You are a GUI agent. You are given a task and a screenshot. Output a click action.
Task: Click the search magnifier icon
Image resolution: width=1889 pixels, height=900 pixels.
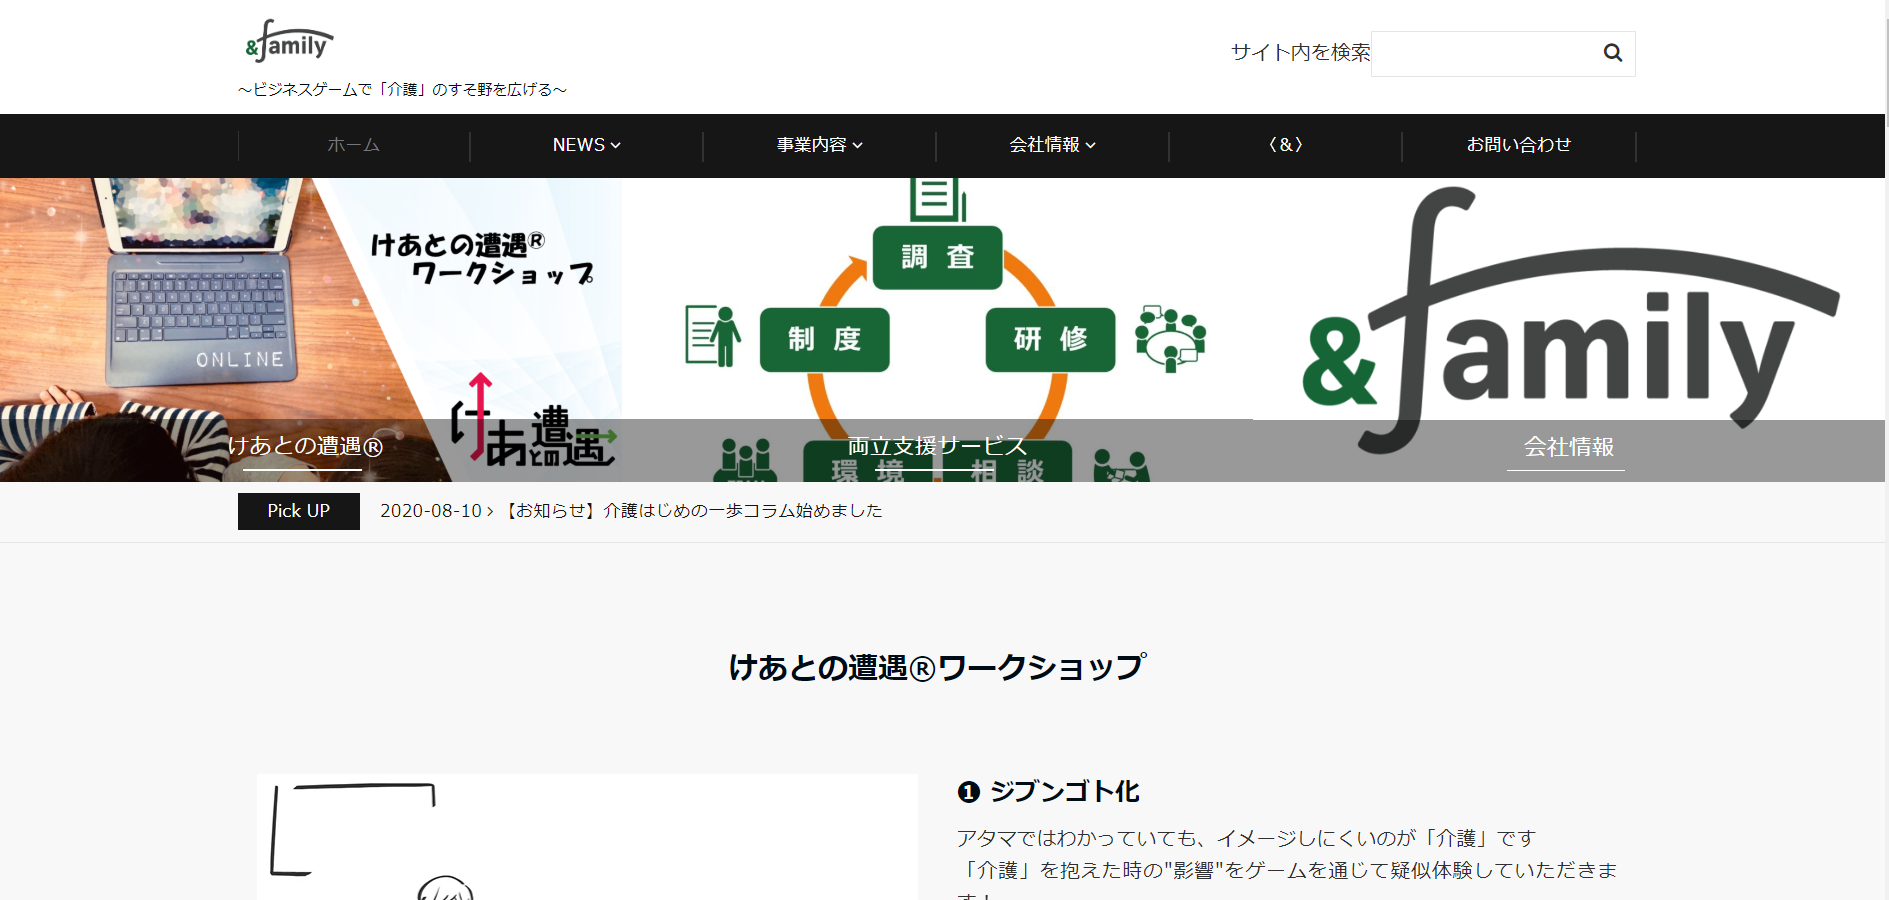pos(1612,53)
